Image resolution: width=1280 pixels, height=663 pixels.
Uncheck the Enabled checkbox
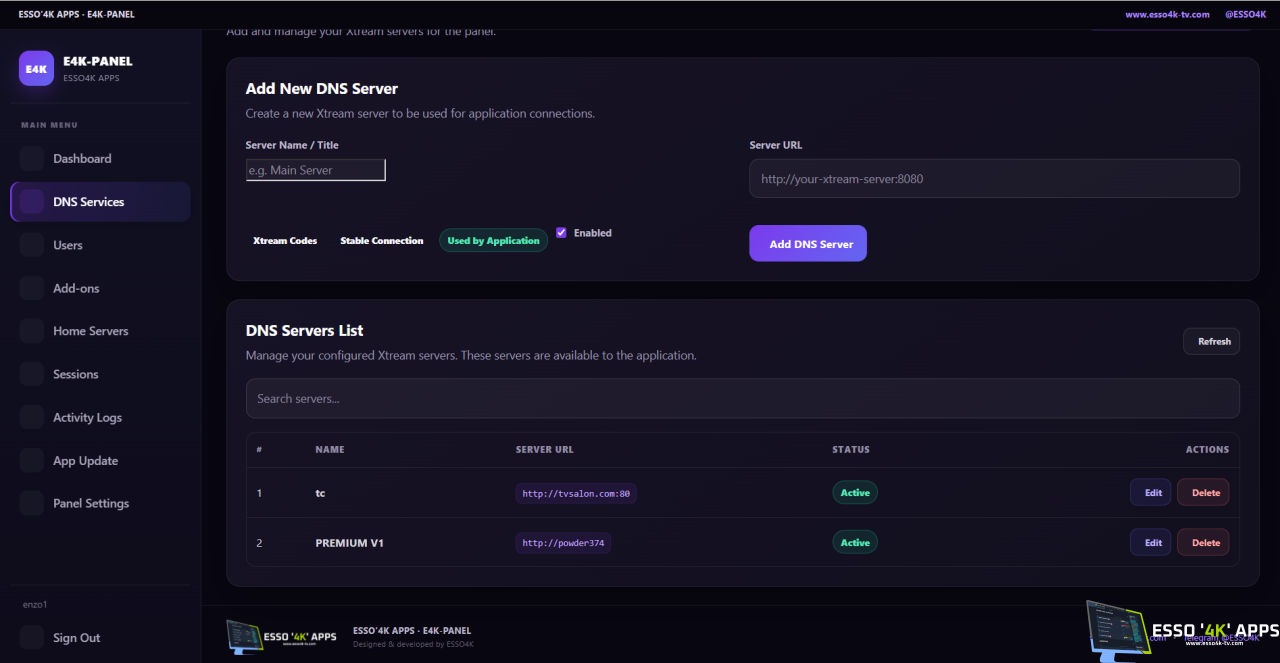click(562, 233)
